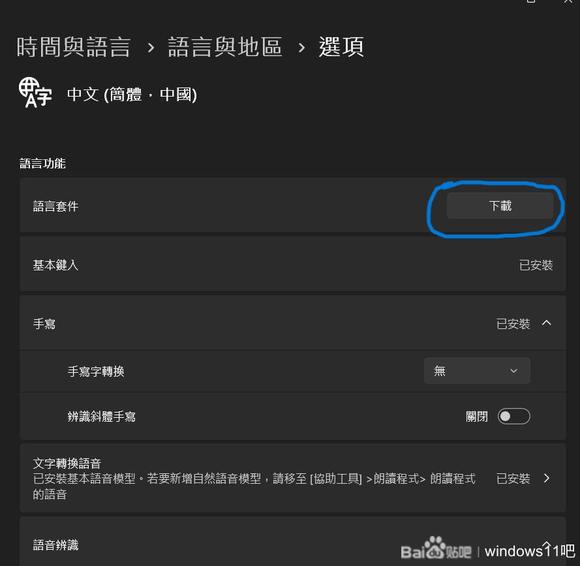This screenshot has width=580, height=566.
Task: Collapse the 手寫 section chevron
Action: 546,323
